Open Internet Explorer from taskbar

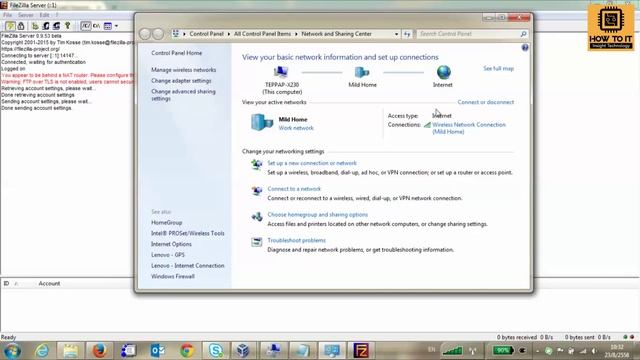pos(42,351)
